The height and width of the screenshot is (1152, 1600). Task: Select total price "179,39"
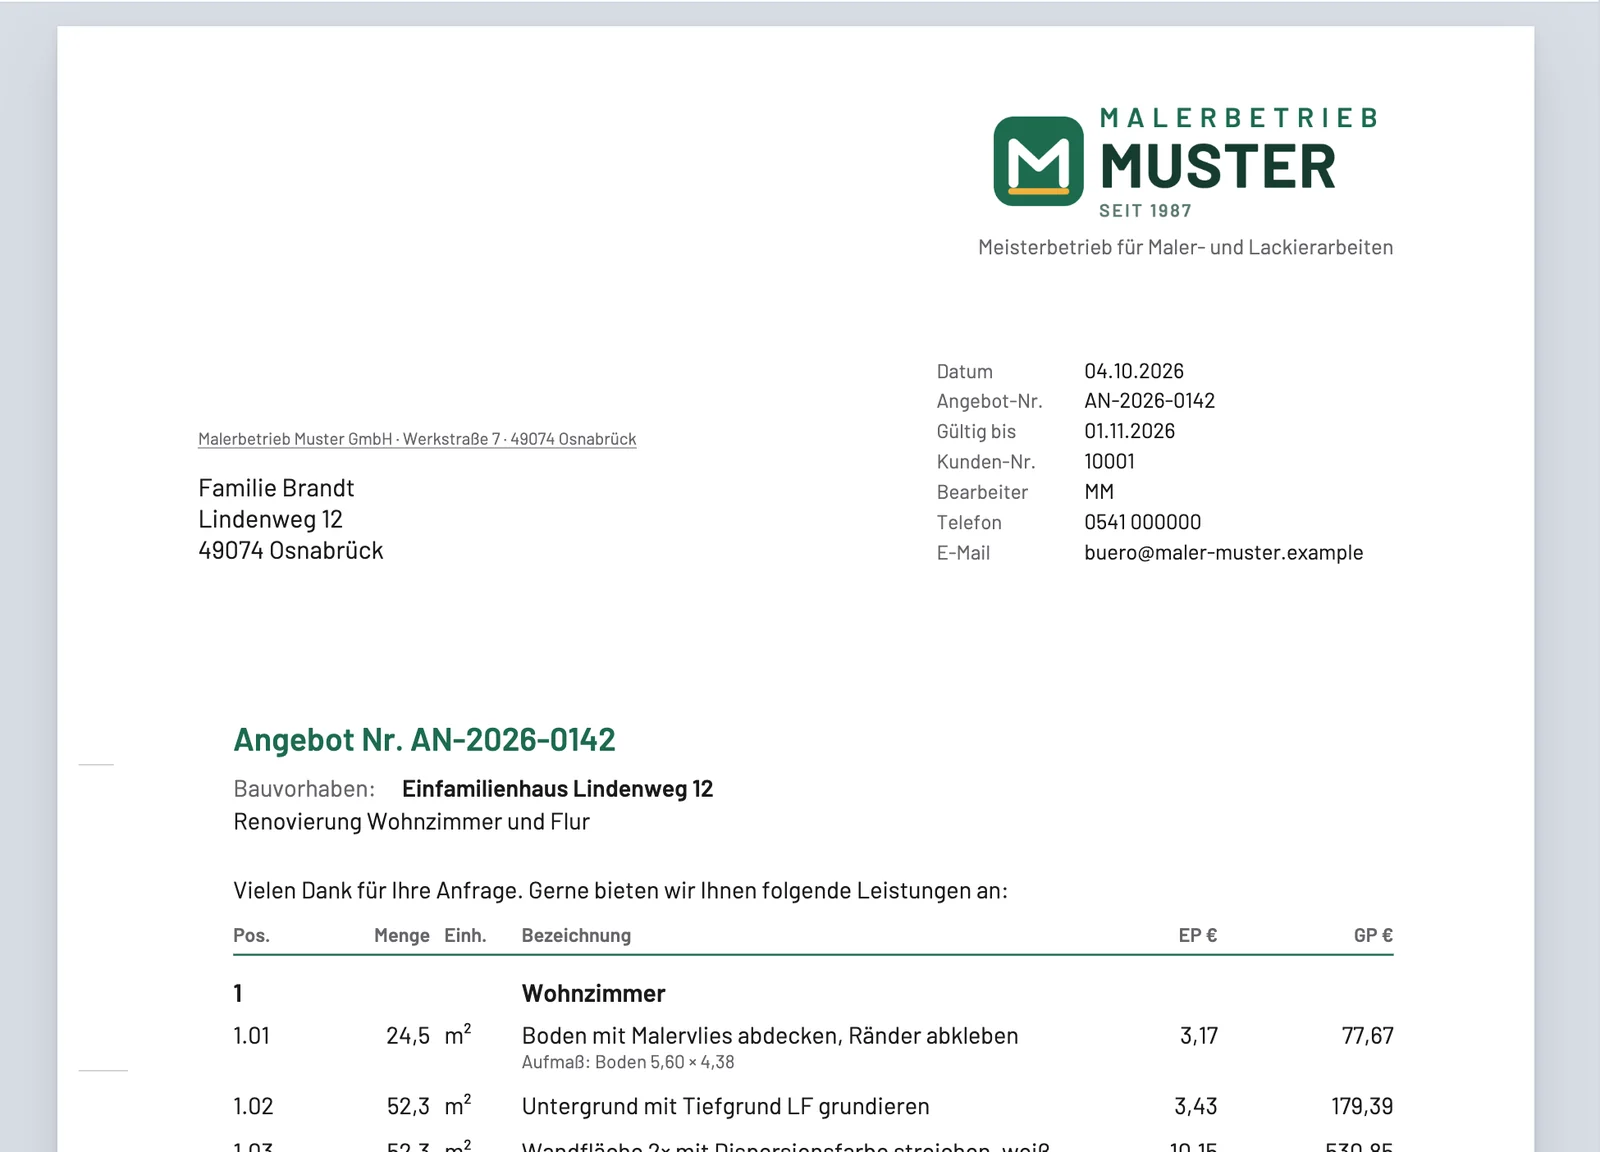click(1362, 1106)
